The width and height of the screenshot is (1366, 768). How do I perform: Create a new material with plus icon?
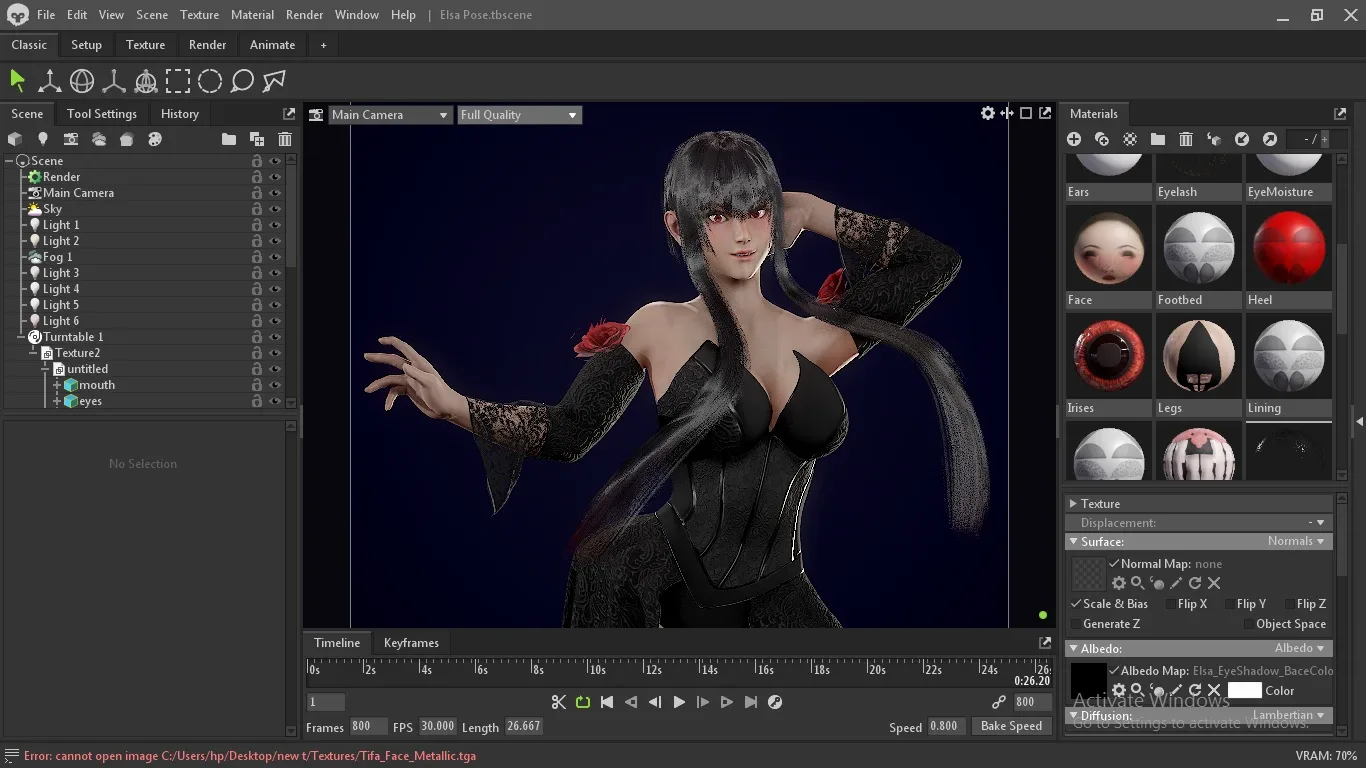(x=1074, y=139)
